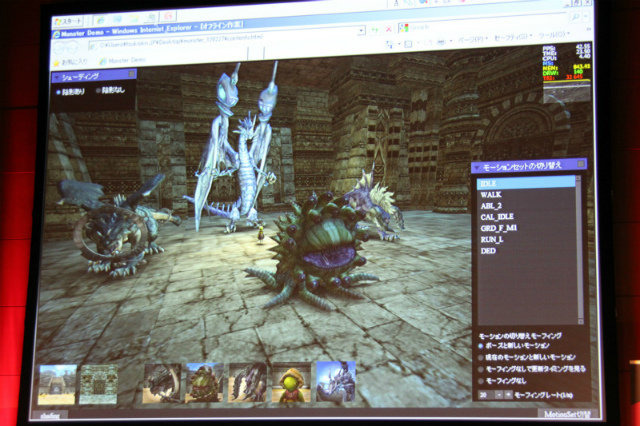The height and width of the screenshot is (426, 640).
Task: Open the shading tab at bottom left
Action: pos(51,416)
